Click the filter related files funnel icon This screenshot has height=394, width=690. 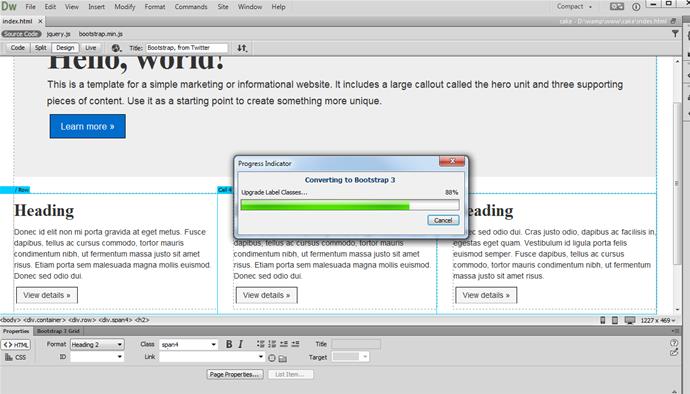[x=675, y=34]
